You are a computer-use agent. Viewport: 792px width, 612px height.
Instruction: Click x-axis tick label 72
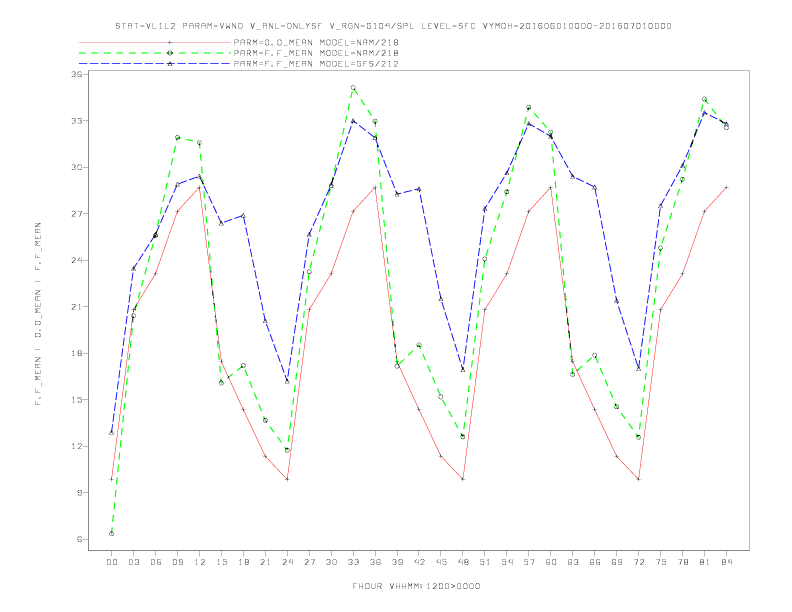pyautogui.click(x=639, y=562)
